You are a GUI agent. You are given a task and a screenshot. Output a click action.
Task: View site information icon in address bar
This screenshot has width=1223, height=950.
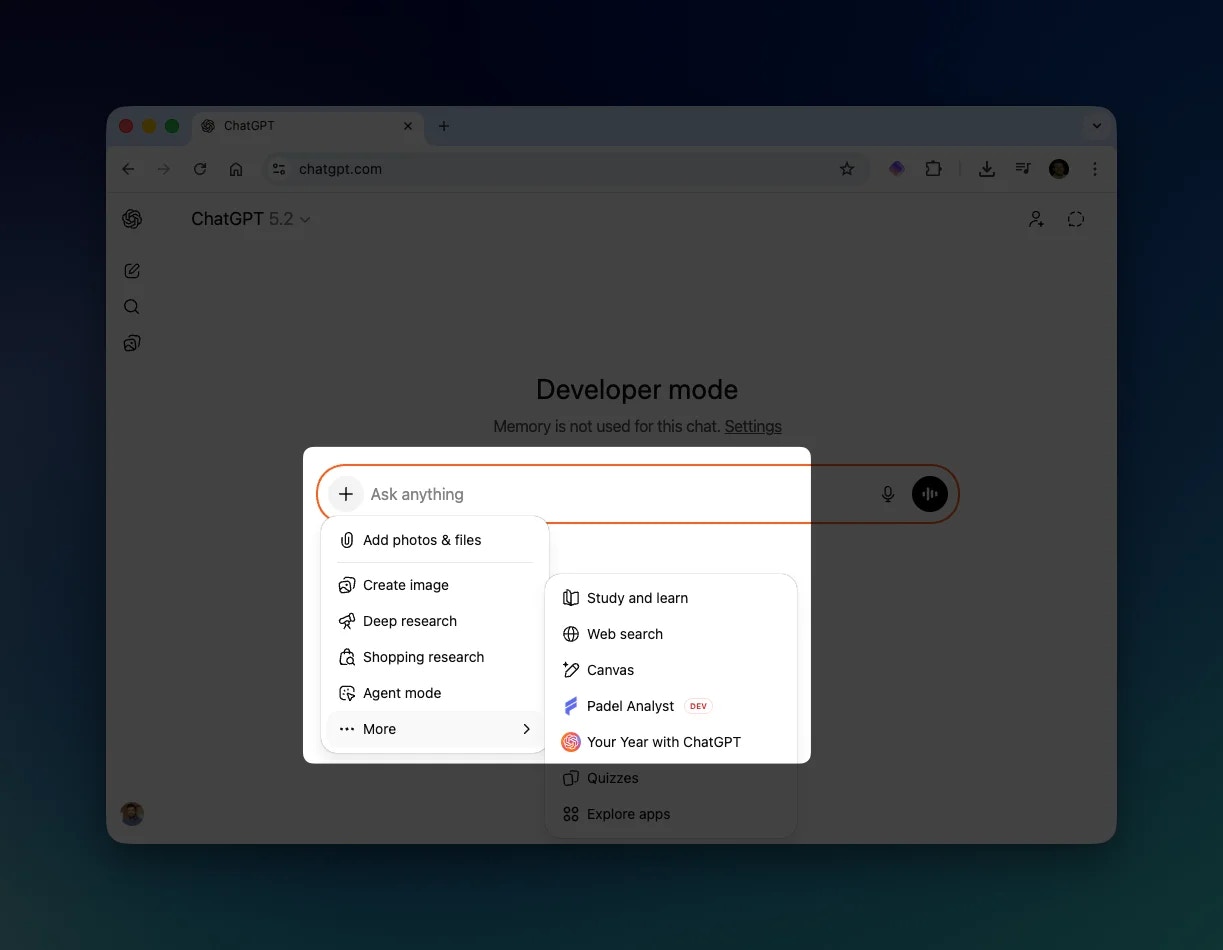[x=279, y=169]
